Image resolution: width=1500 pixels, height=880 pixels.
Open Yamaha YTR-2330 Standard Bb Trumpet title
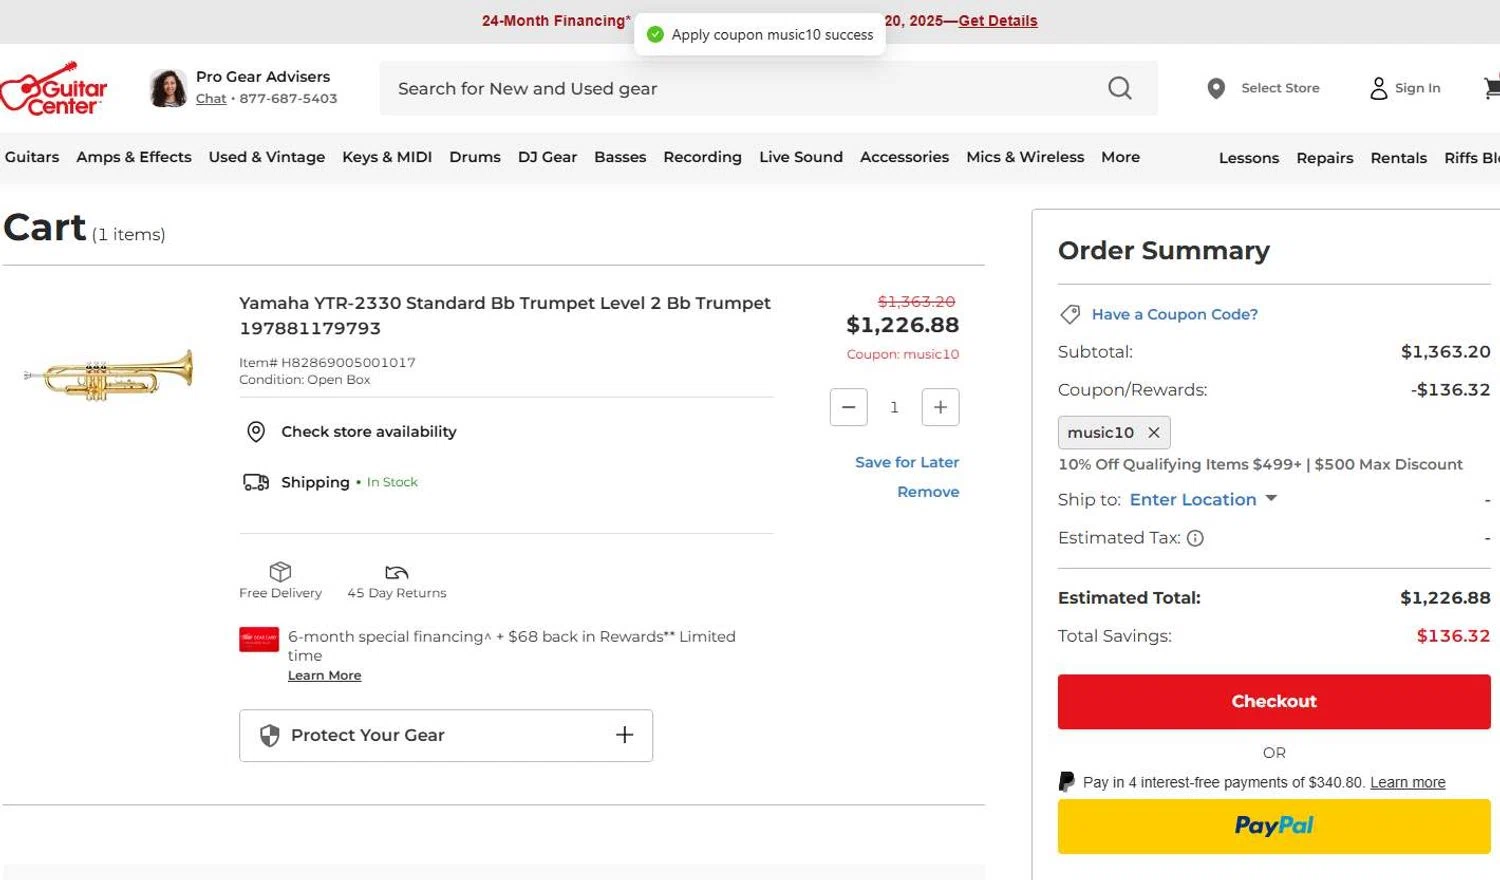[505, 315]
